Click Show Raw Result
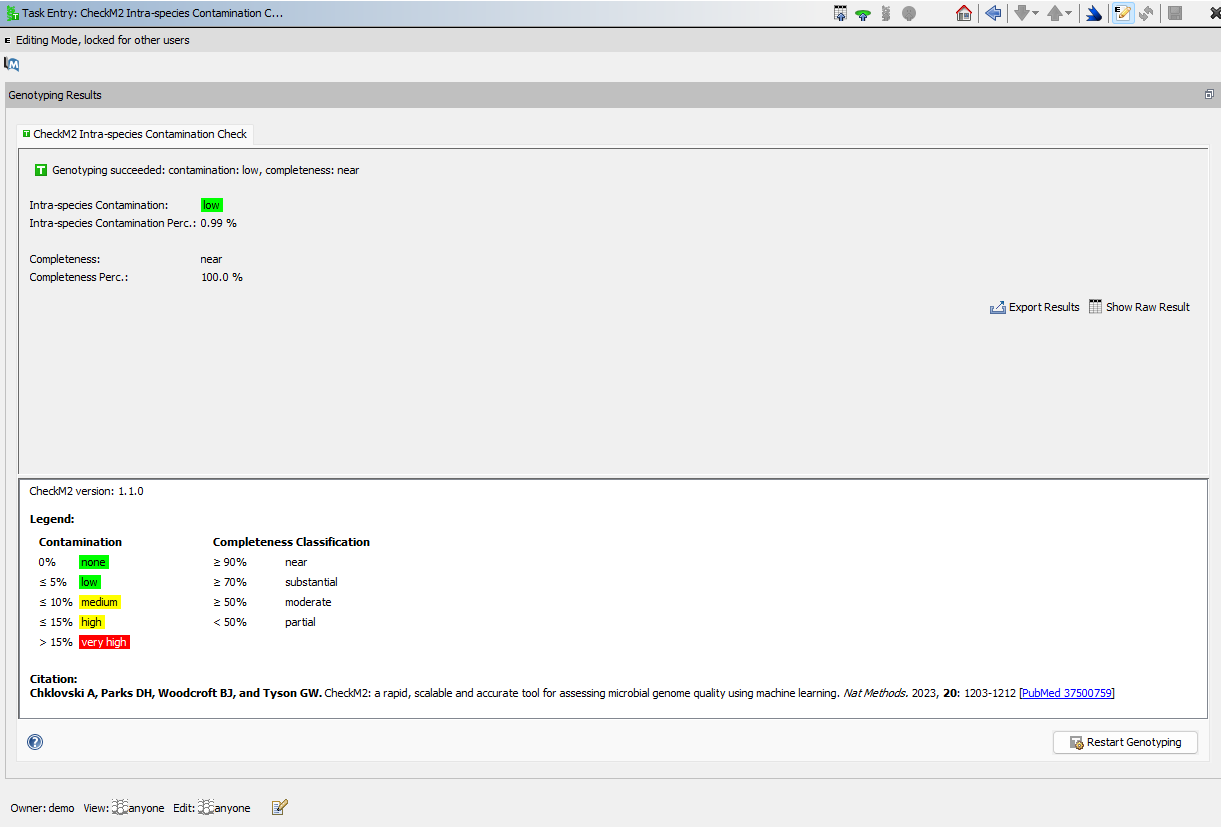The height and width of the screenshot is (827, 1221). (x=1139, y=307)
